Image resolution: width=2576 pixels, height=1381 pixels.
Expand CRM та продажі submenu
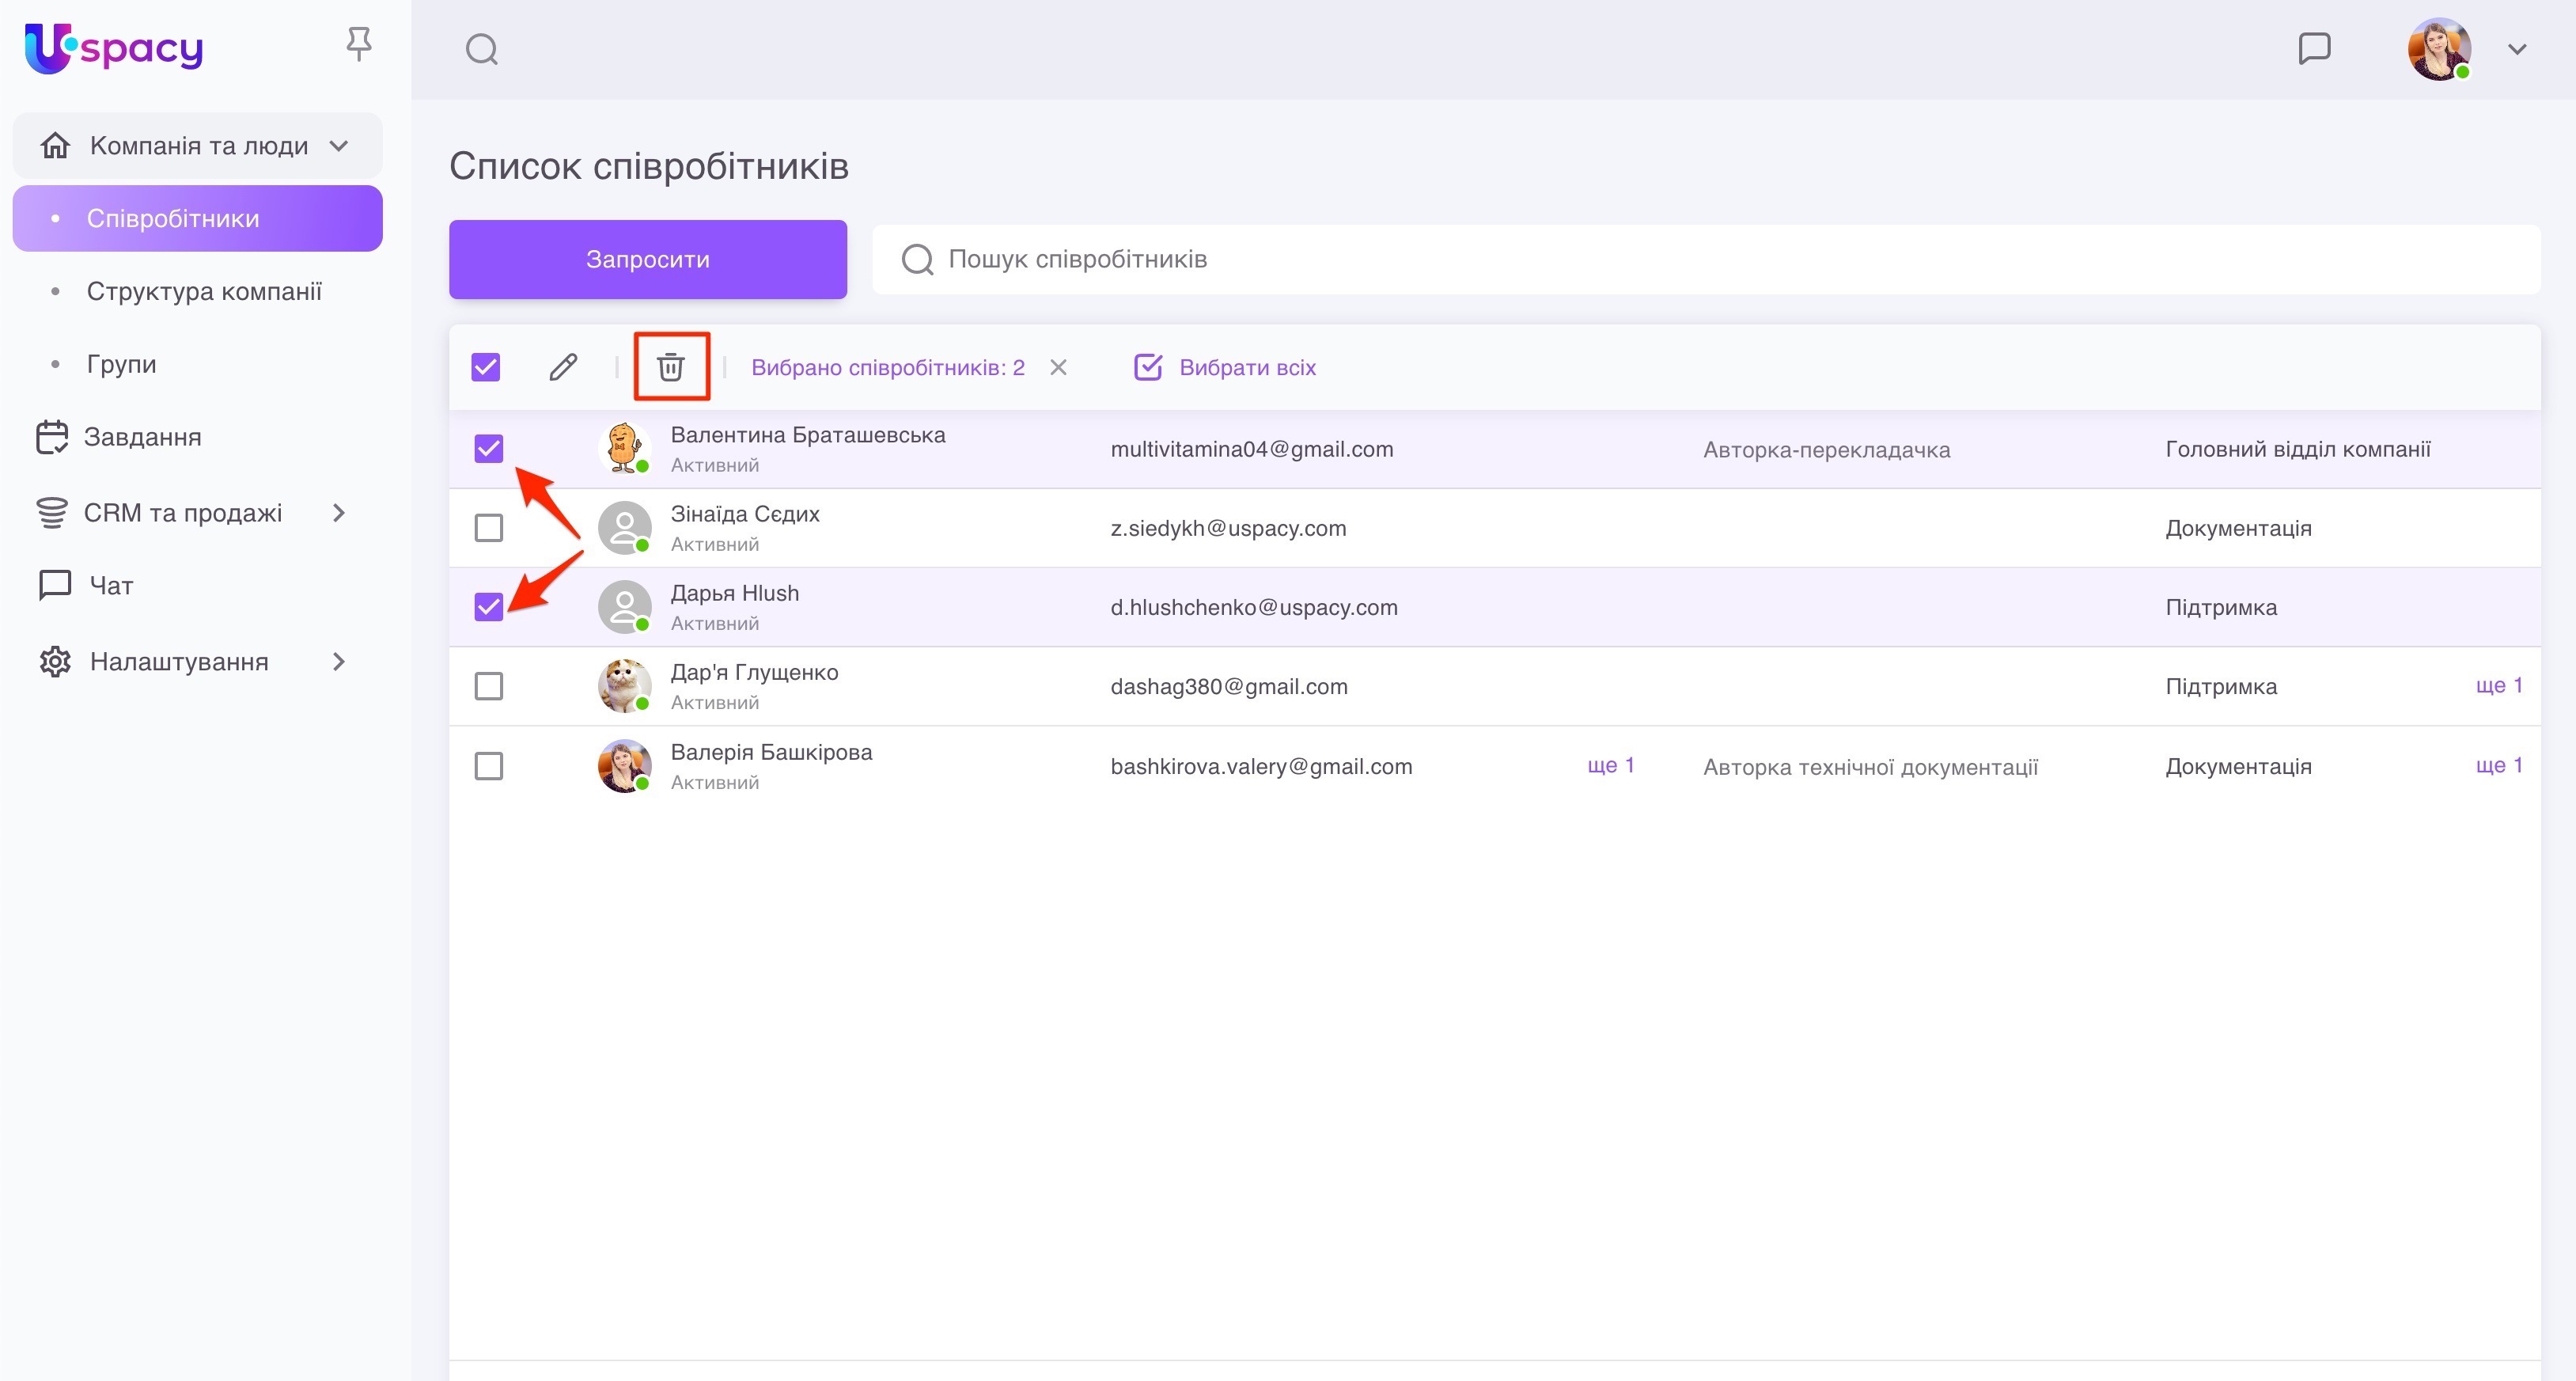[x=339, y=513]
